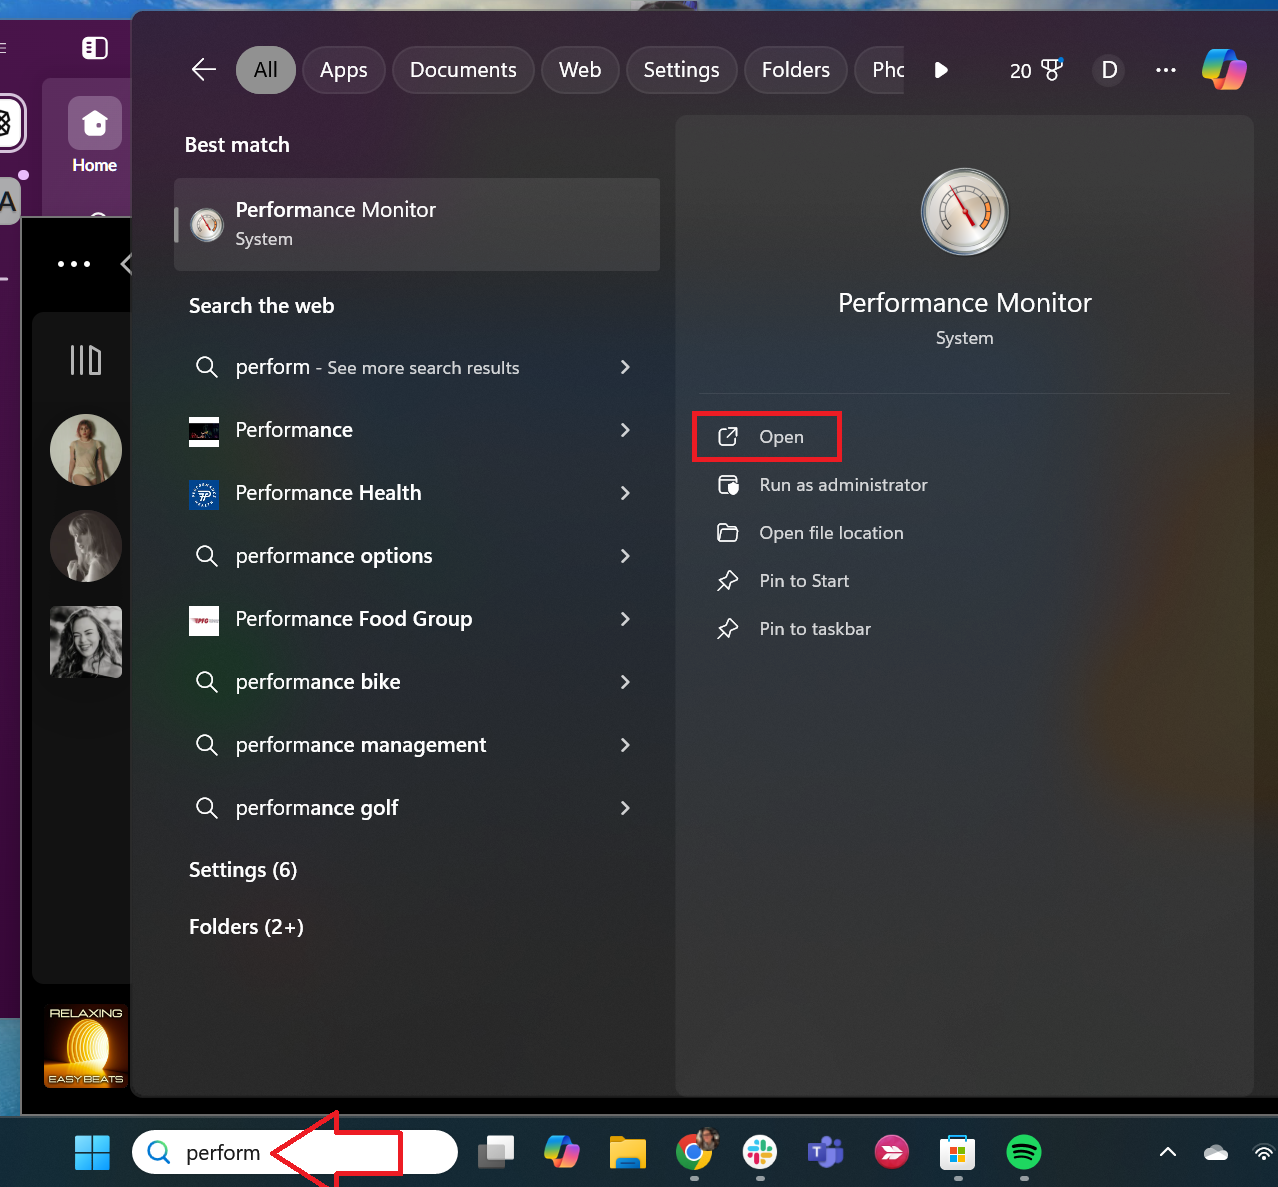Open Microsoft Teams from the taskbar
The height and width of the screenshot is (1187, 1278).
[825, 1152]
